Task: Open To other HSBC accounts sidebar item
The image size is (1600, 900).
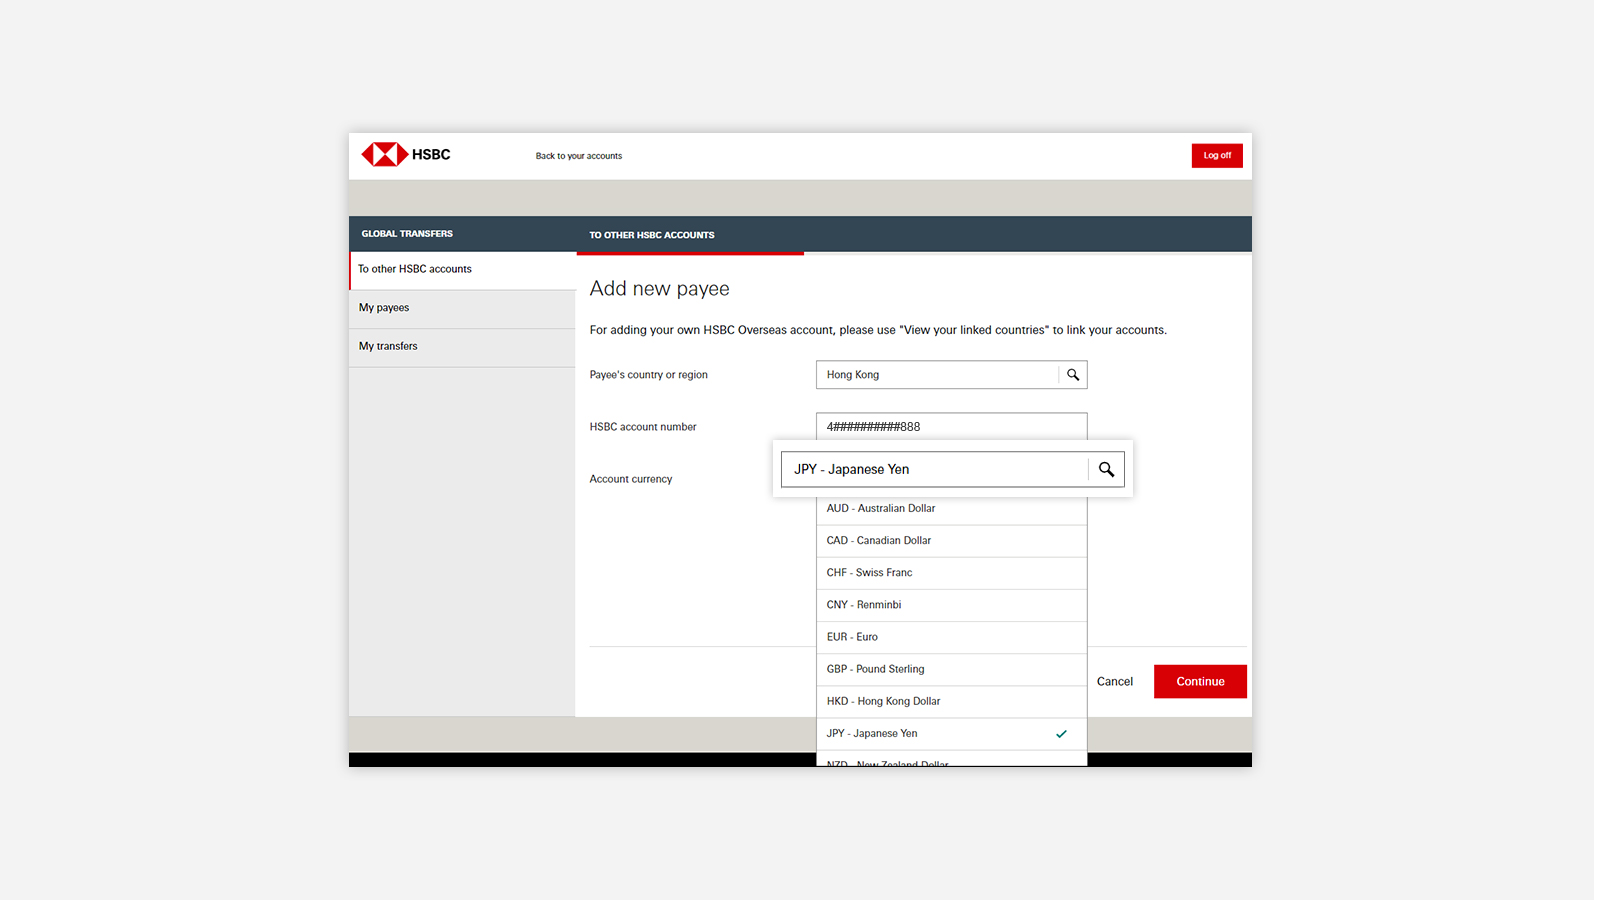Action: click(462, 270)
